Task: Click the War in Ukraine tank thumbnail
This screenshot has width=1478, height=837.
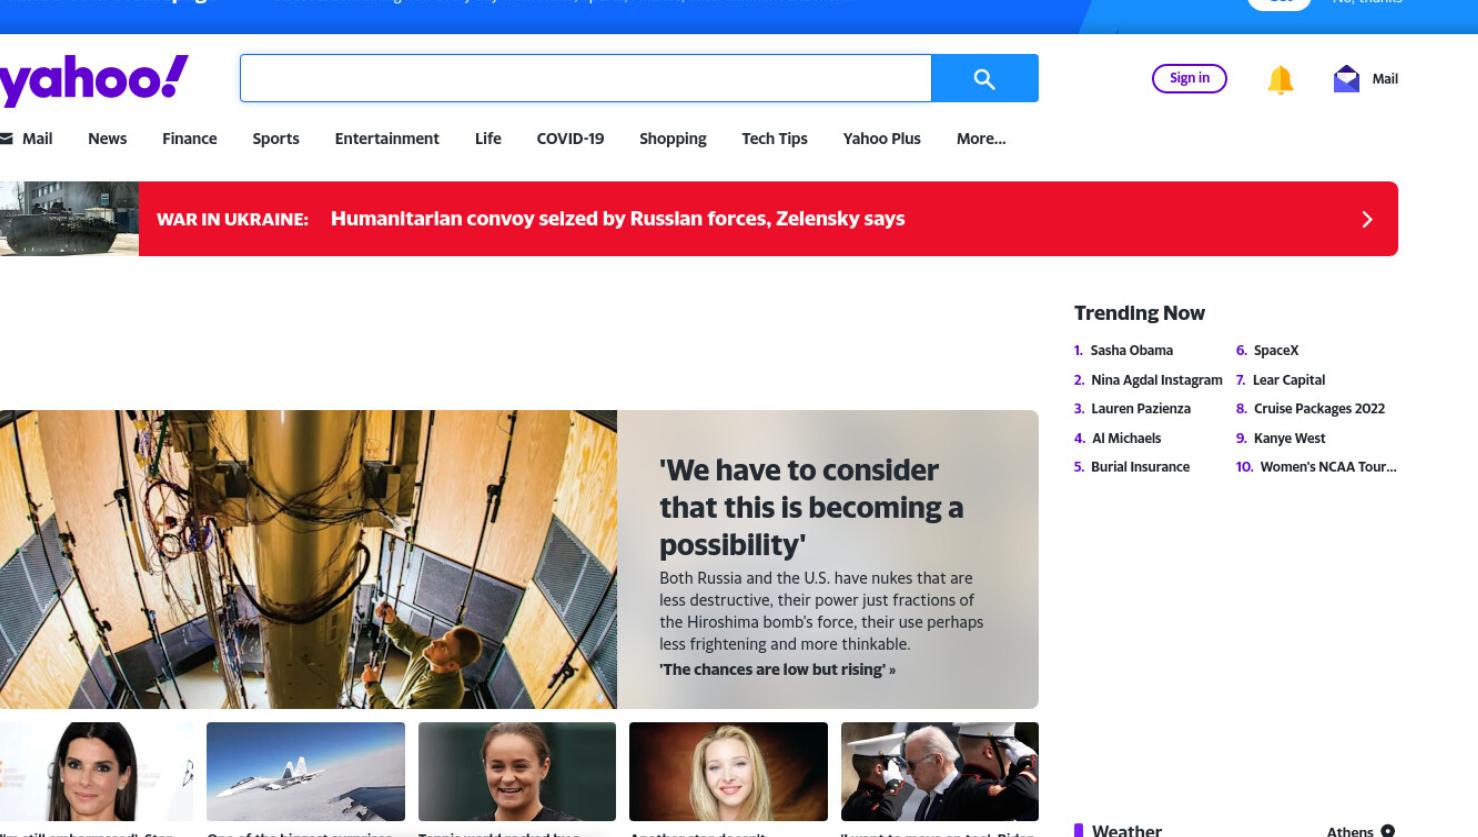Action: coord(69,218)
